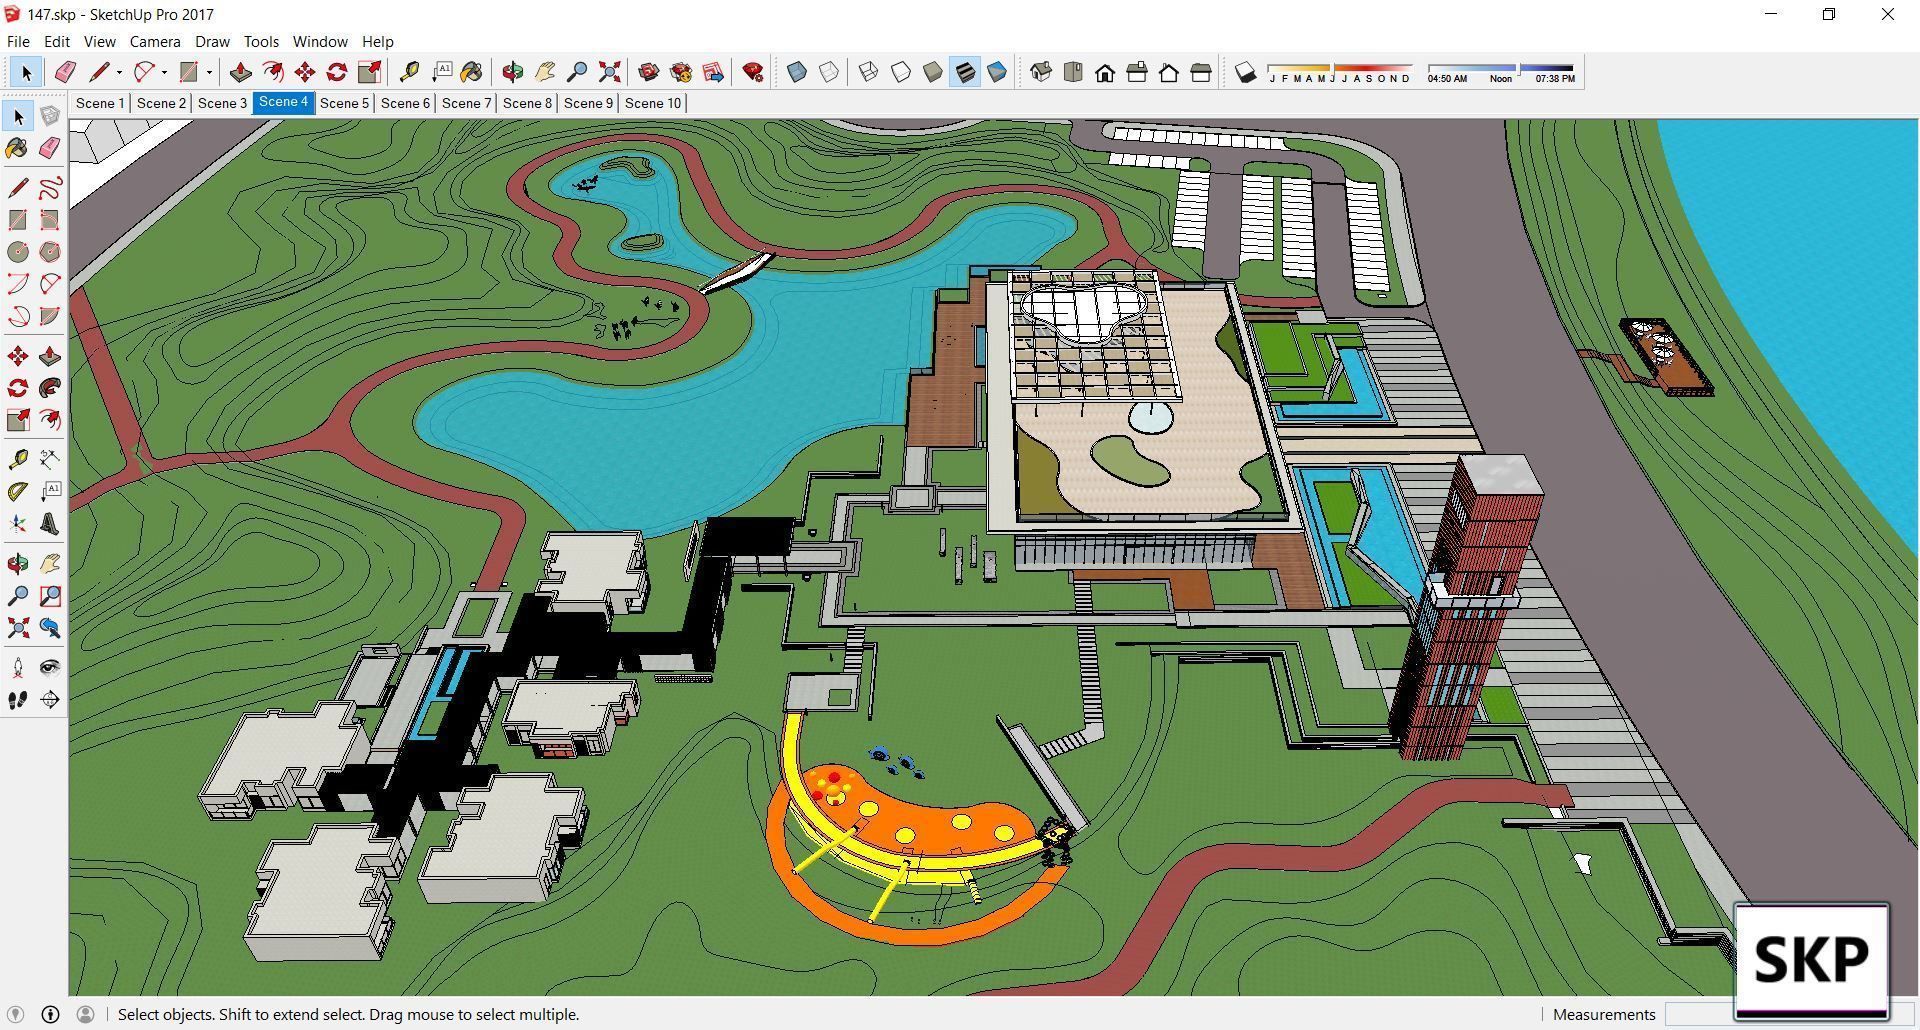This screenshot has width=1920, height=1030.
Task: Click the Previous view tool in left toolbar
Action: pyautogui.click(x=50, y=628)
